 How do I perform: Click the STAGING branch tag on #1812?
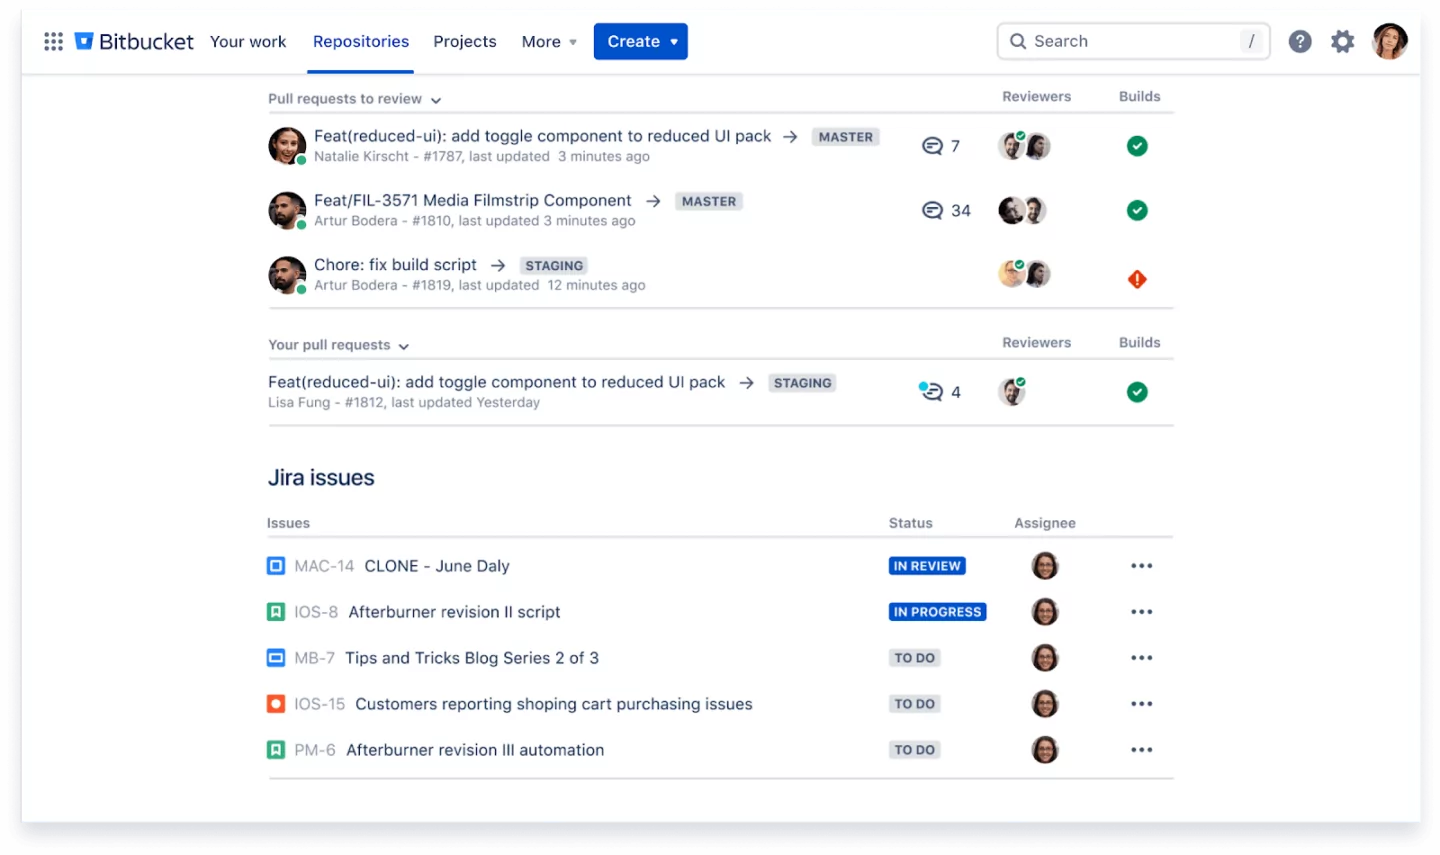[x=802, y=383]
